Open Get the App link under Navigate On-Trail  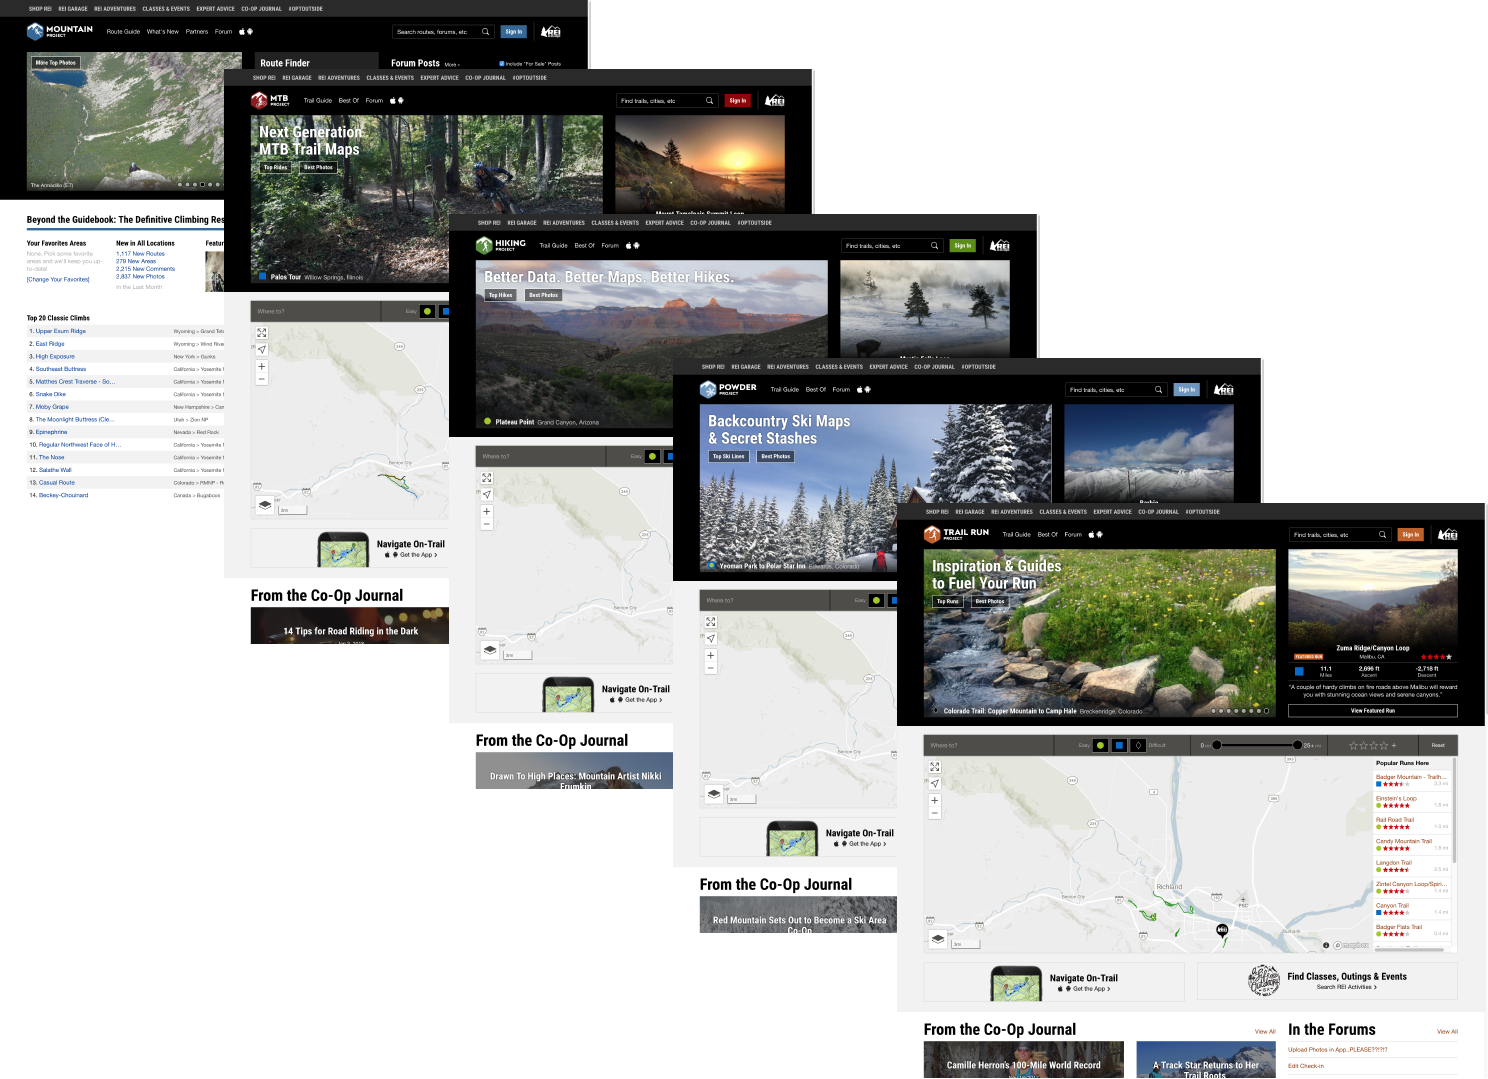pos(1090,989)
